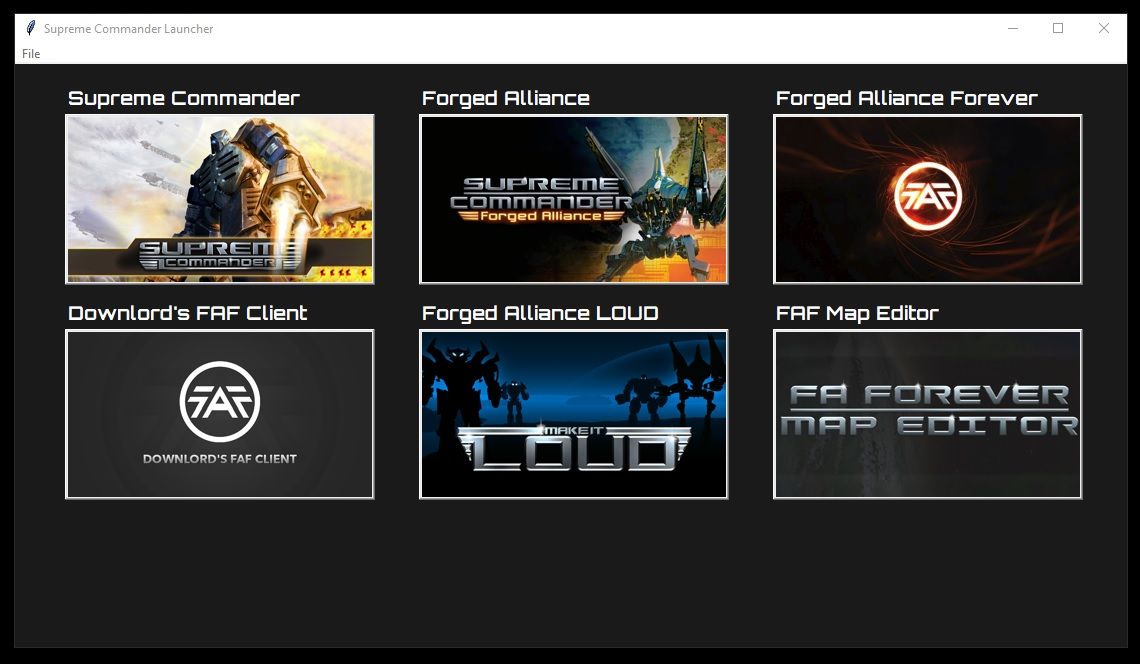
Task: Click the "Forged Alliance" heading text
Action: [x=506, y=98]
